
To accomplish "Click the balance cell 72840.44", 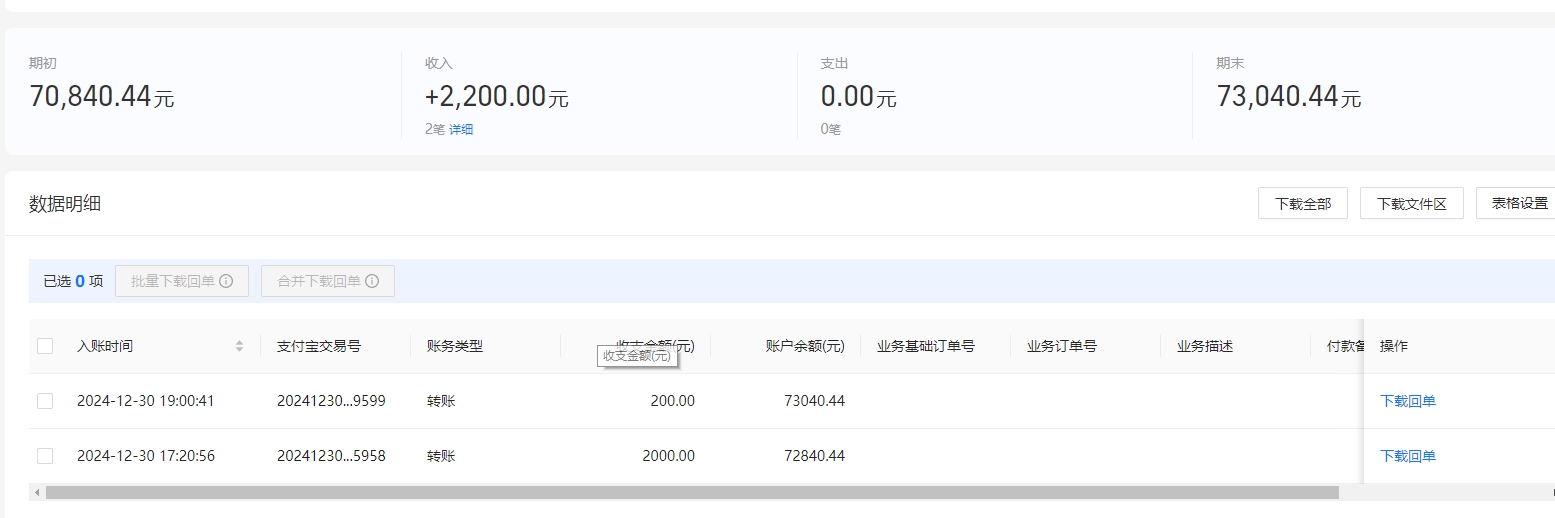I will pos(814,456).
